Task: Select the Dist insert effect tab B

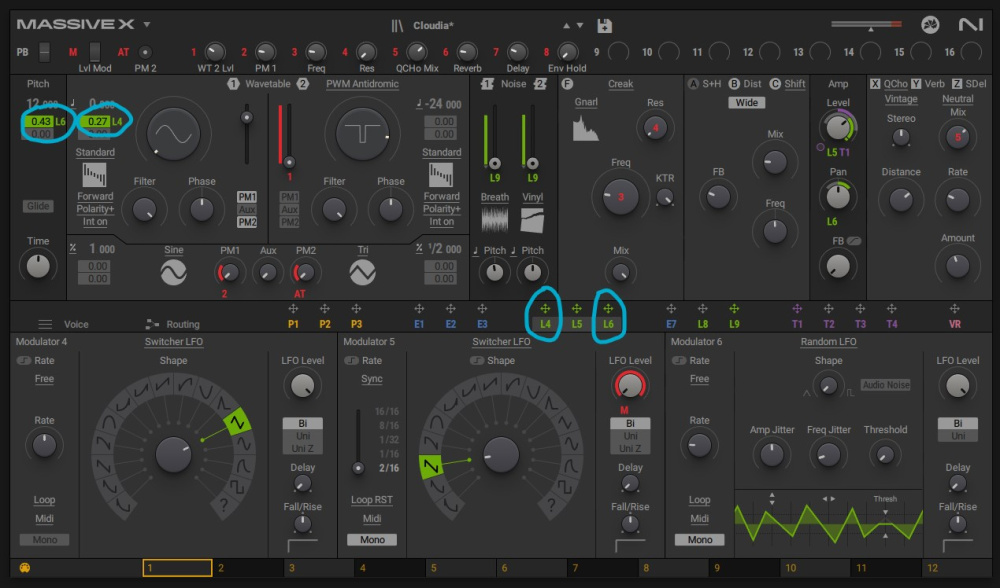Action: [745, 84]
